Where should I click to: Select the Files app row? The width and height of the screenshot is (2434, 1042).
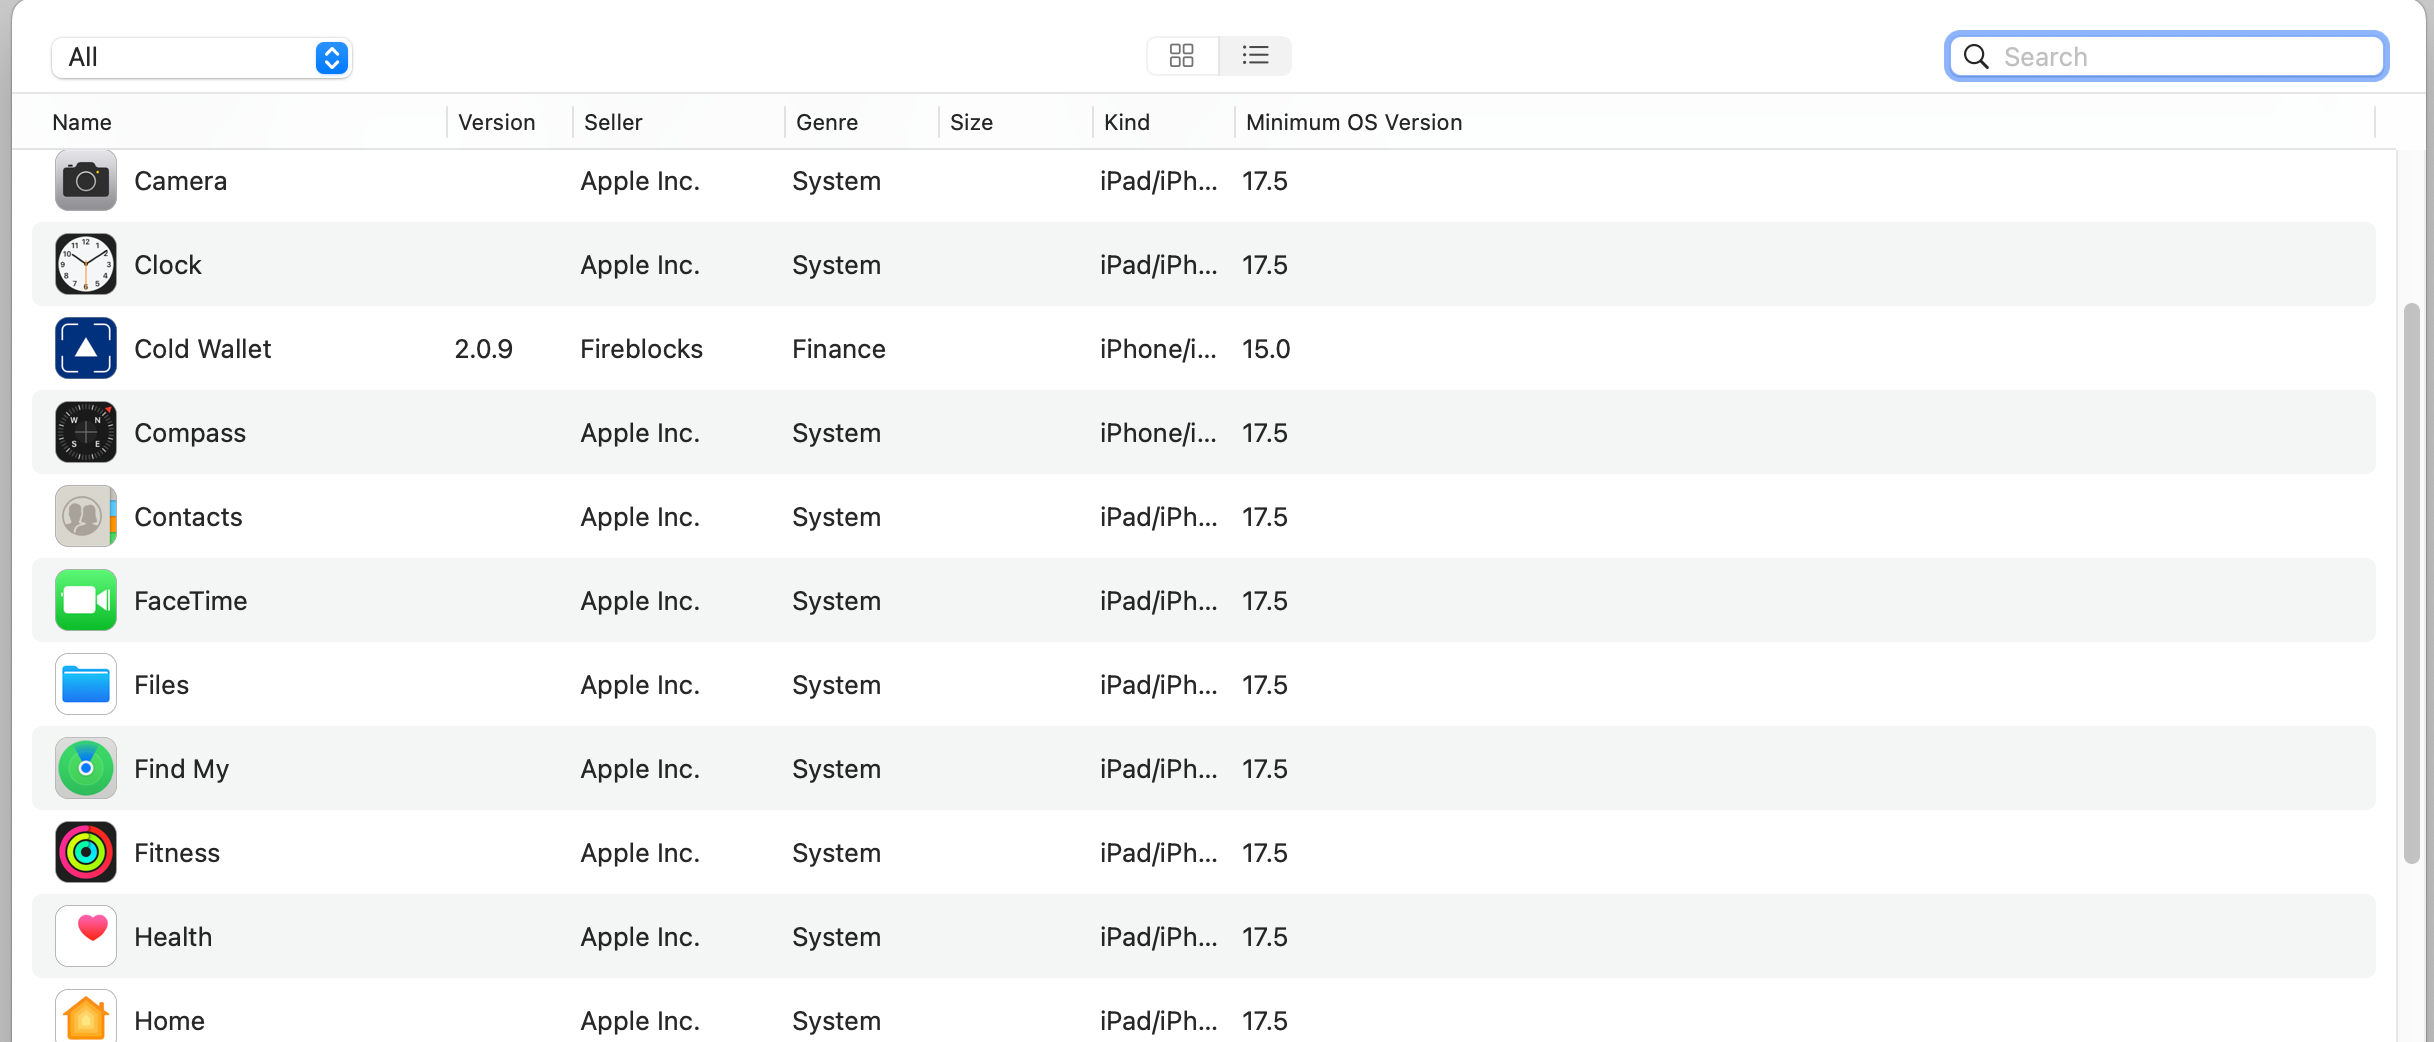tap(1204, 684)
